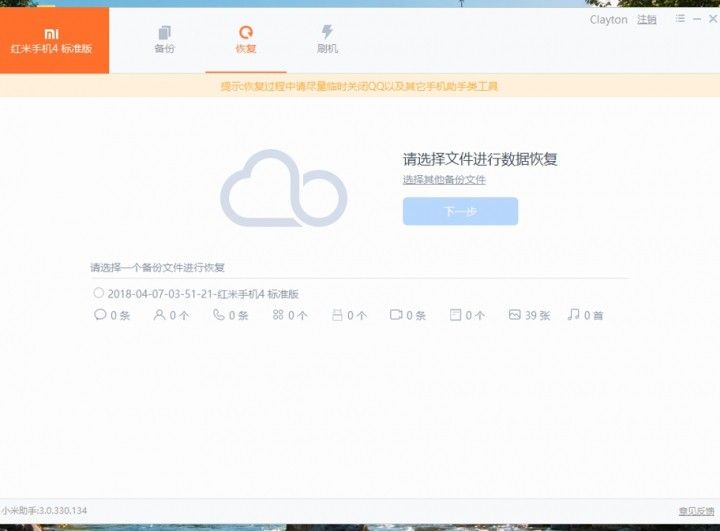Click the apps grid icon
This screenshot has height=531, width=720.
(278, 315)
